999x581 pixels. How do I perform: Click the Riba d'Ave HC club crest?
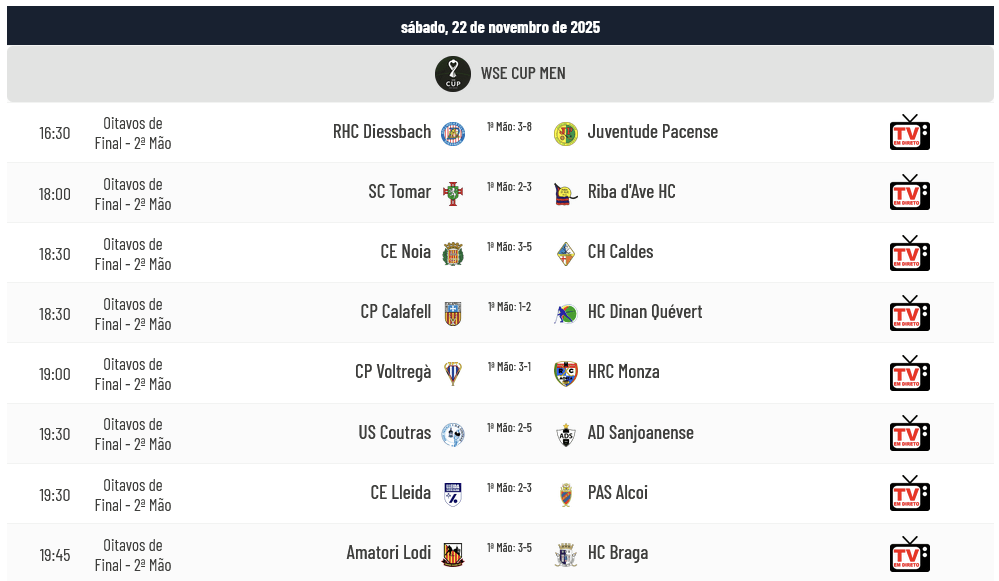(566, 193)
